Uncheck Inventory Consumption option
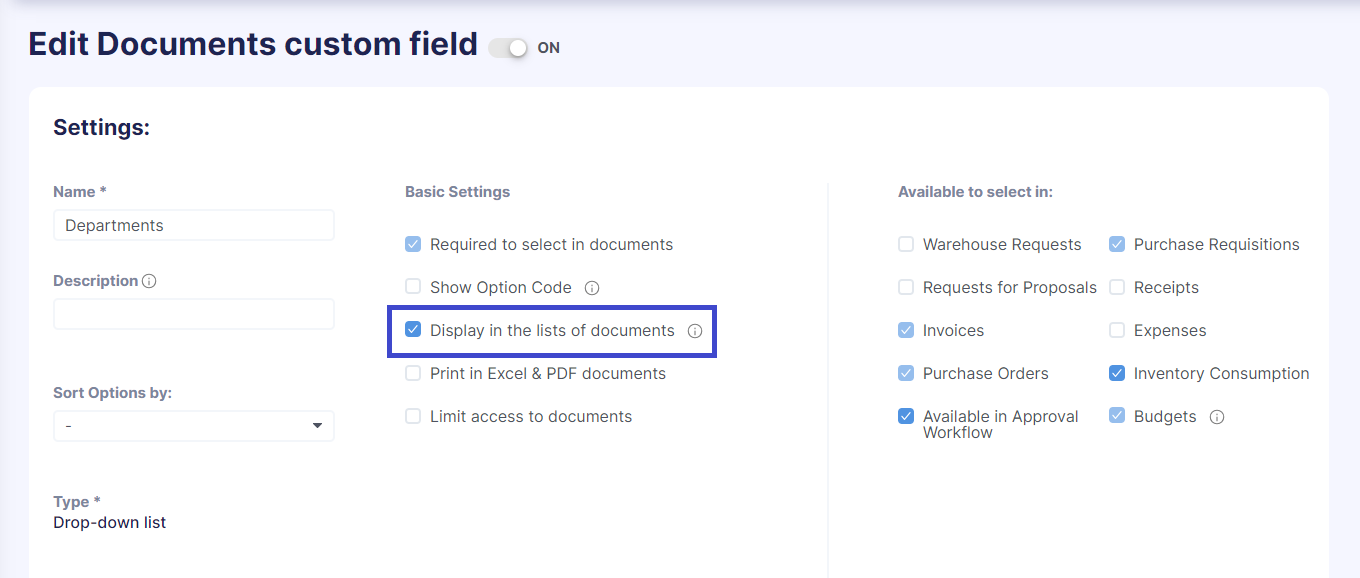Viewport: 1360px width, 578px height. (1117, 373)
